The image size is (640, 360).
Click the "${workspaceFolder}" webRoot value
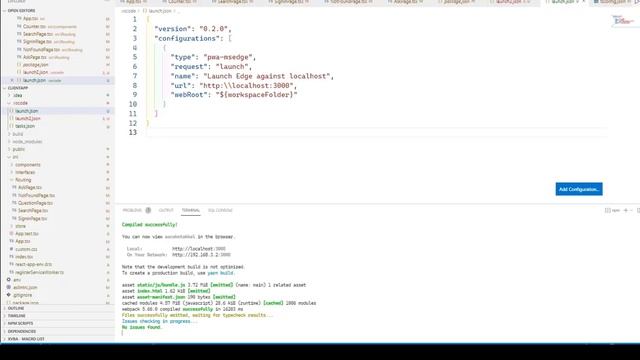(256, 95)
